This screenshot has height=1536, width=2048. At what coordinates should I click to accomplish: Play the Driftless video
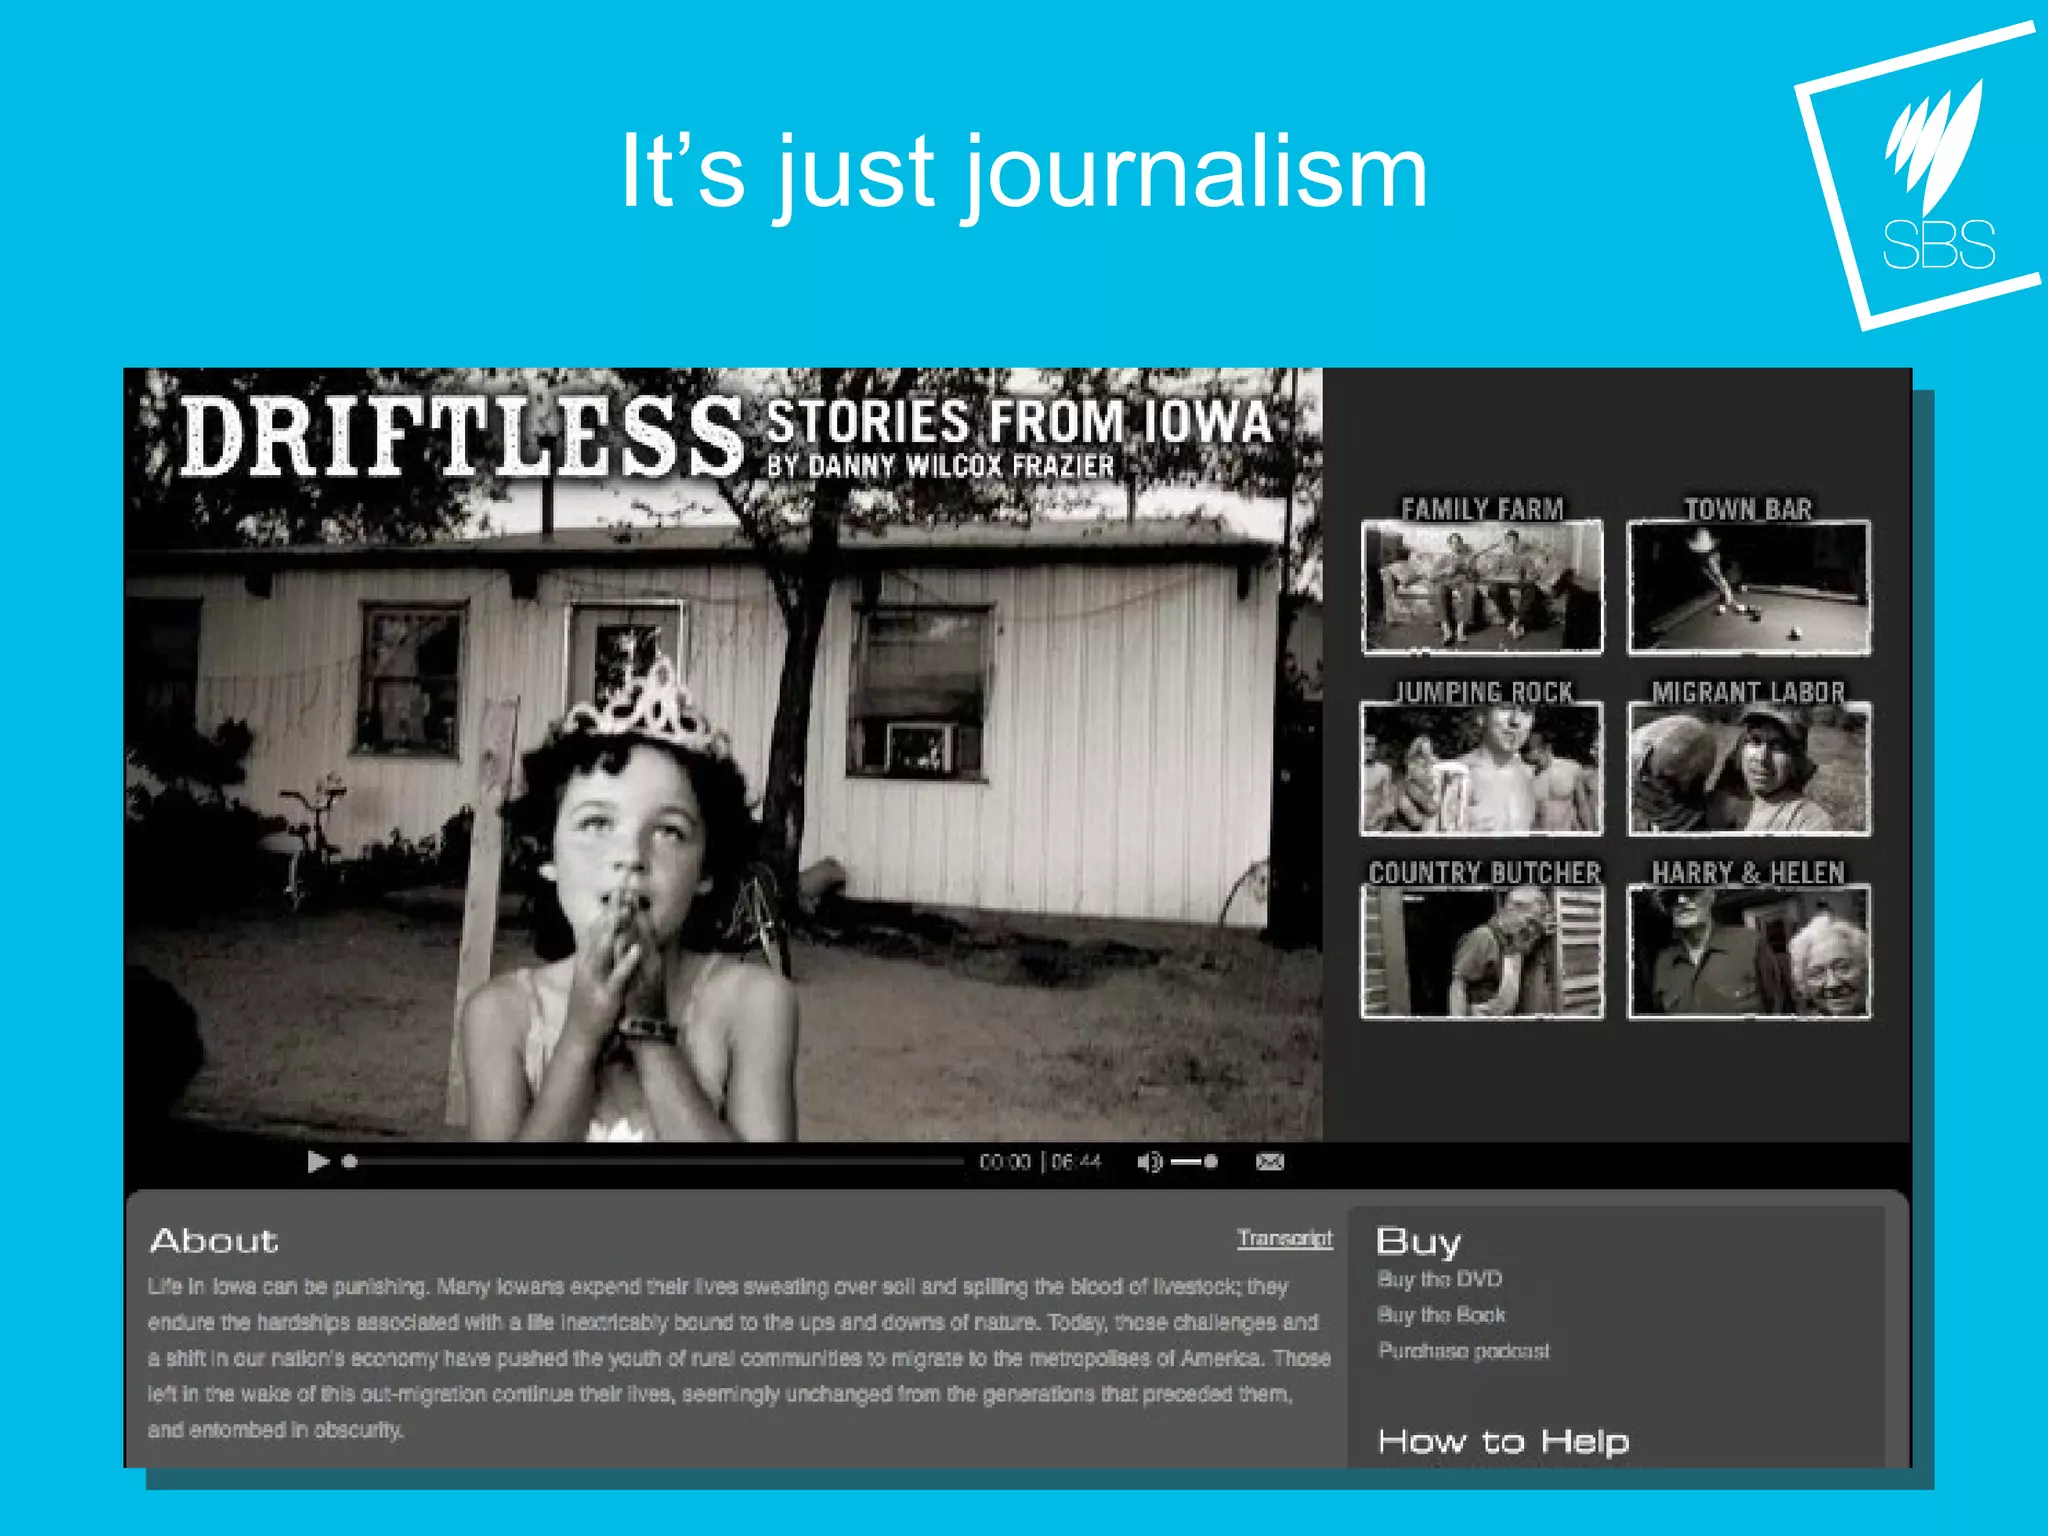(318, 1161)
